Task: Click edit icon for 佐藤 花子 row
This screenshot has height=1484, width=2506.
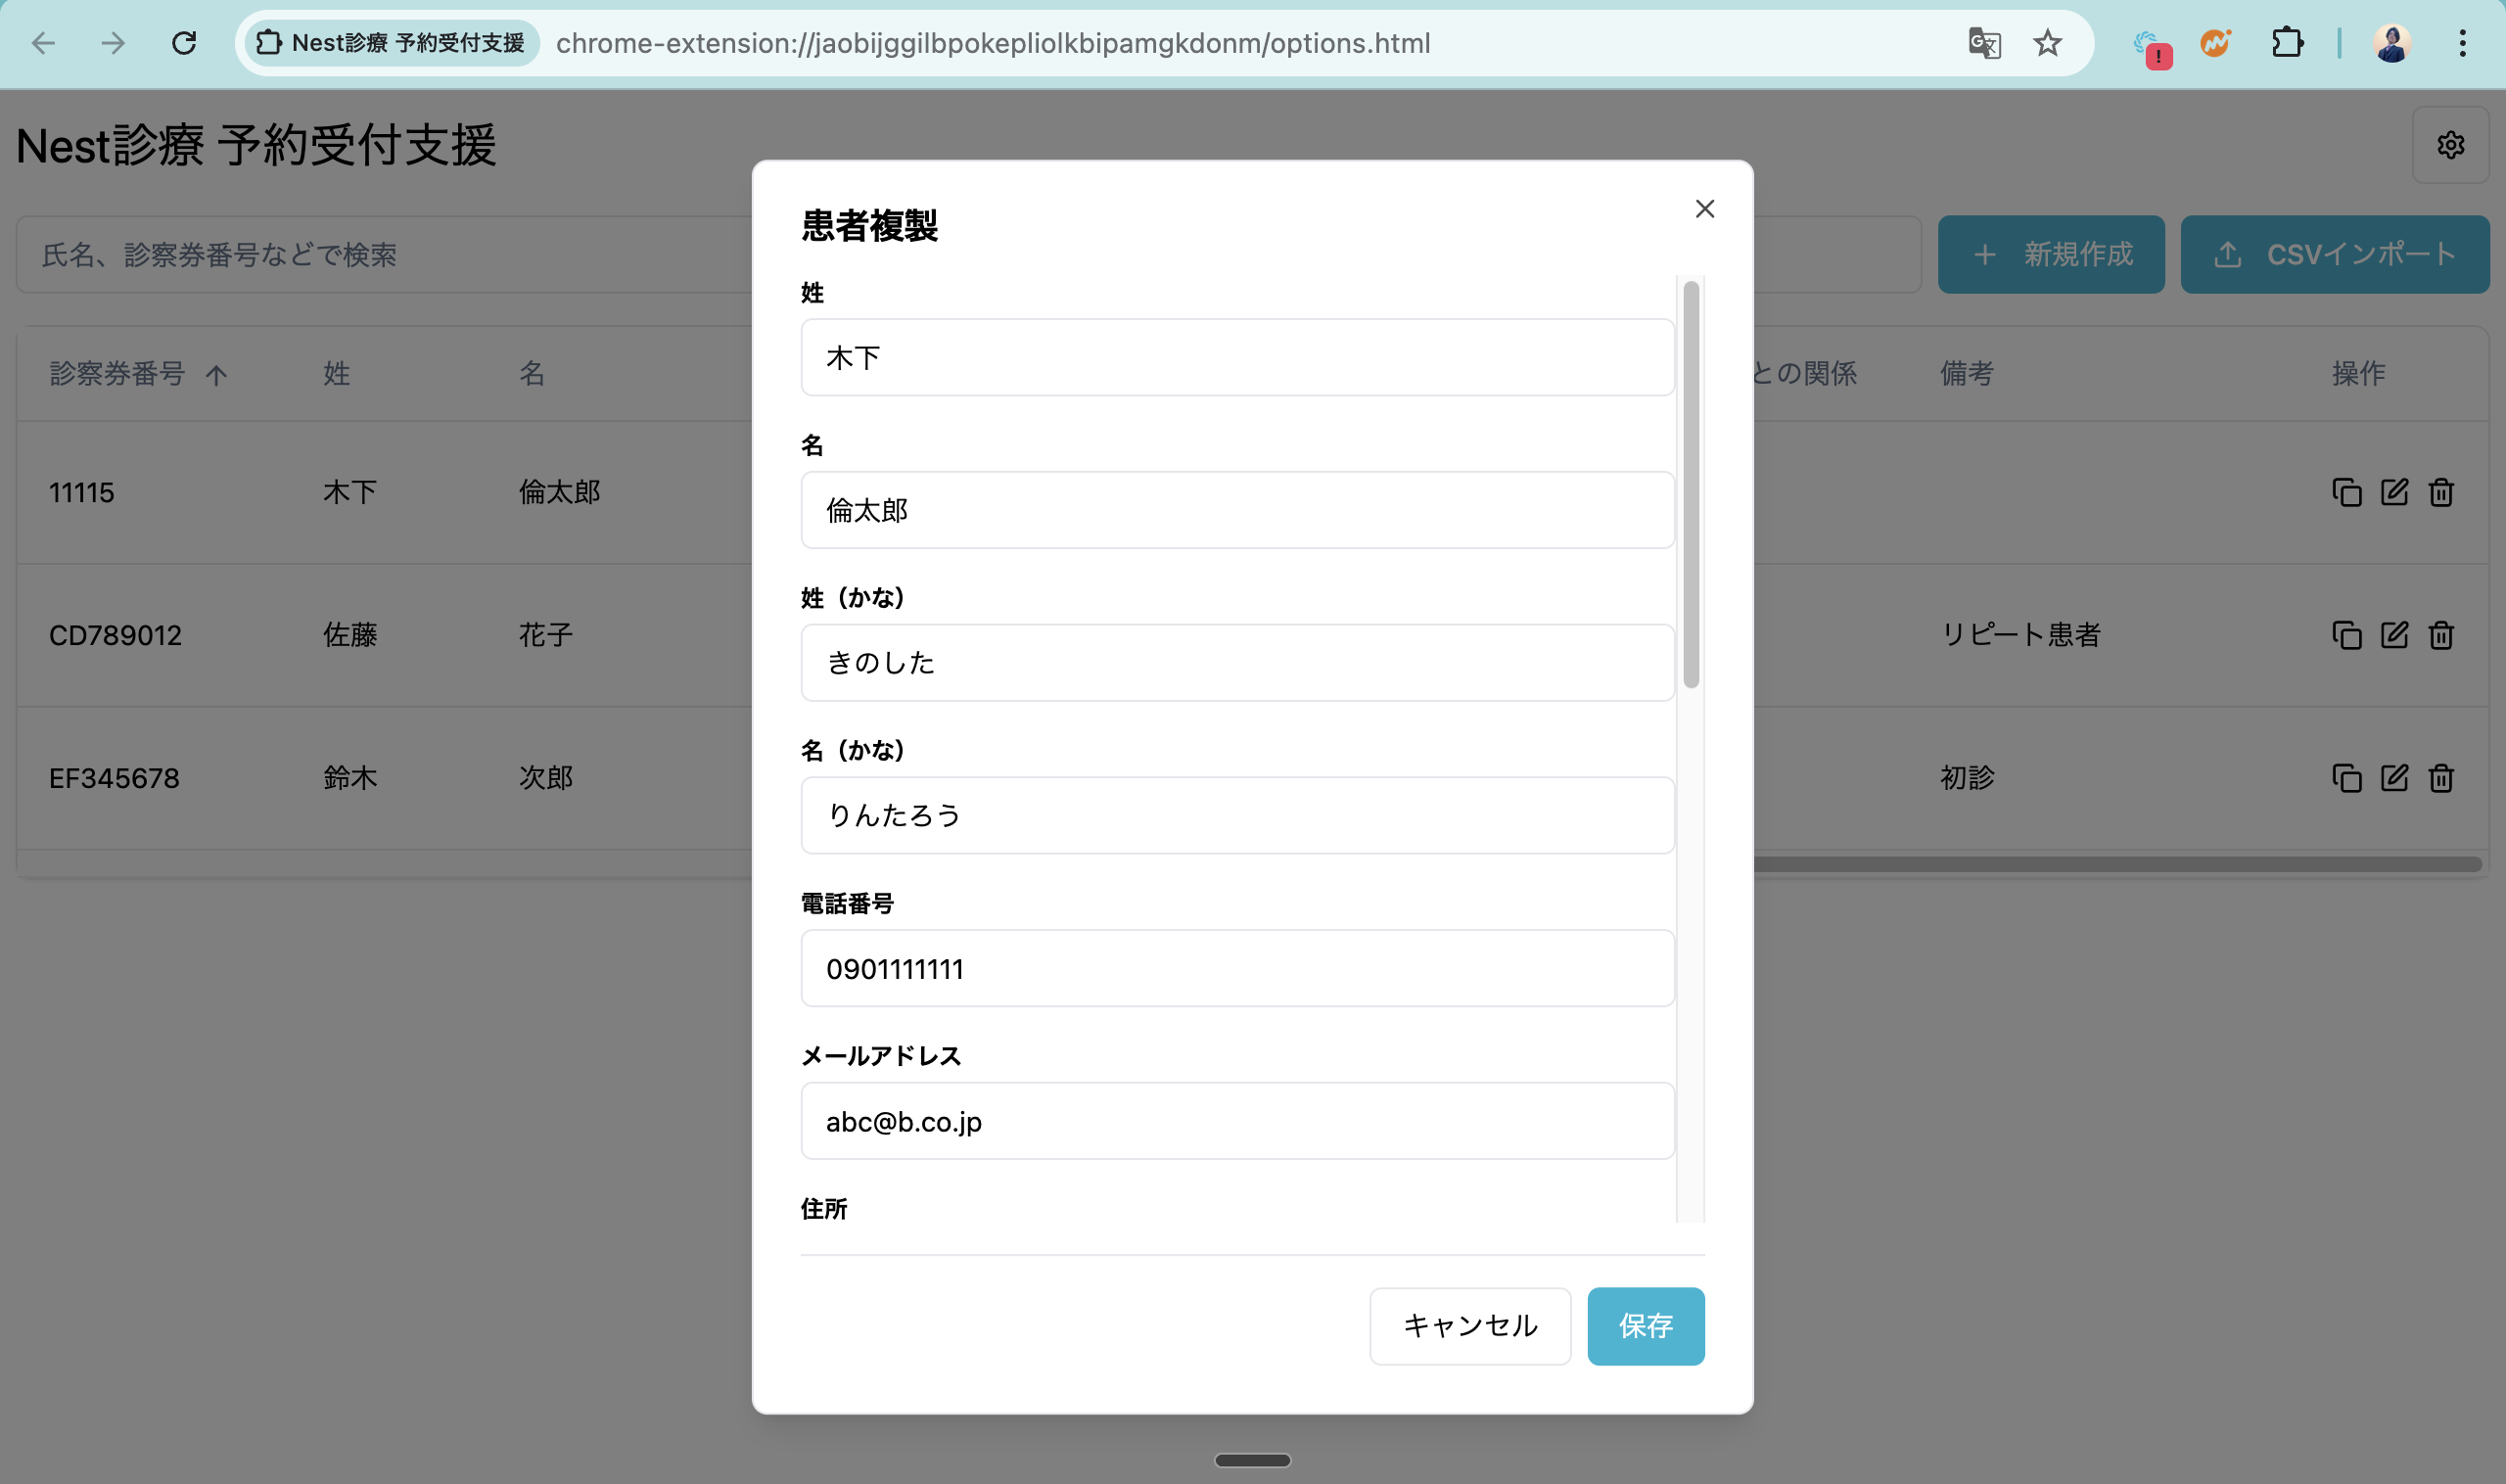Action: [x=2394, y=635]
